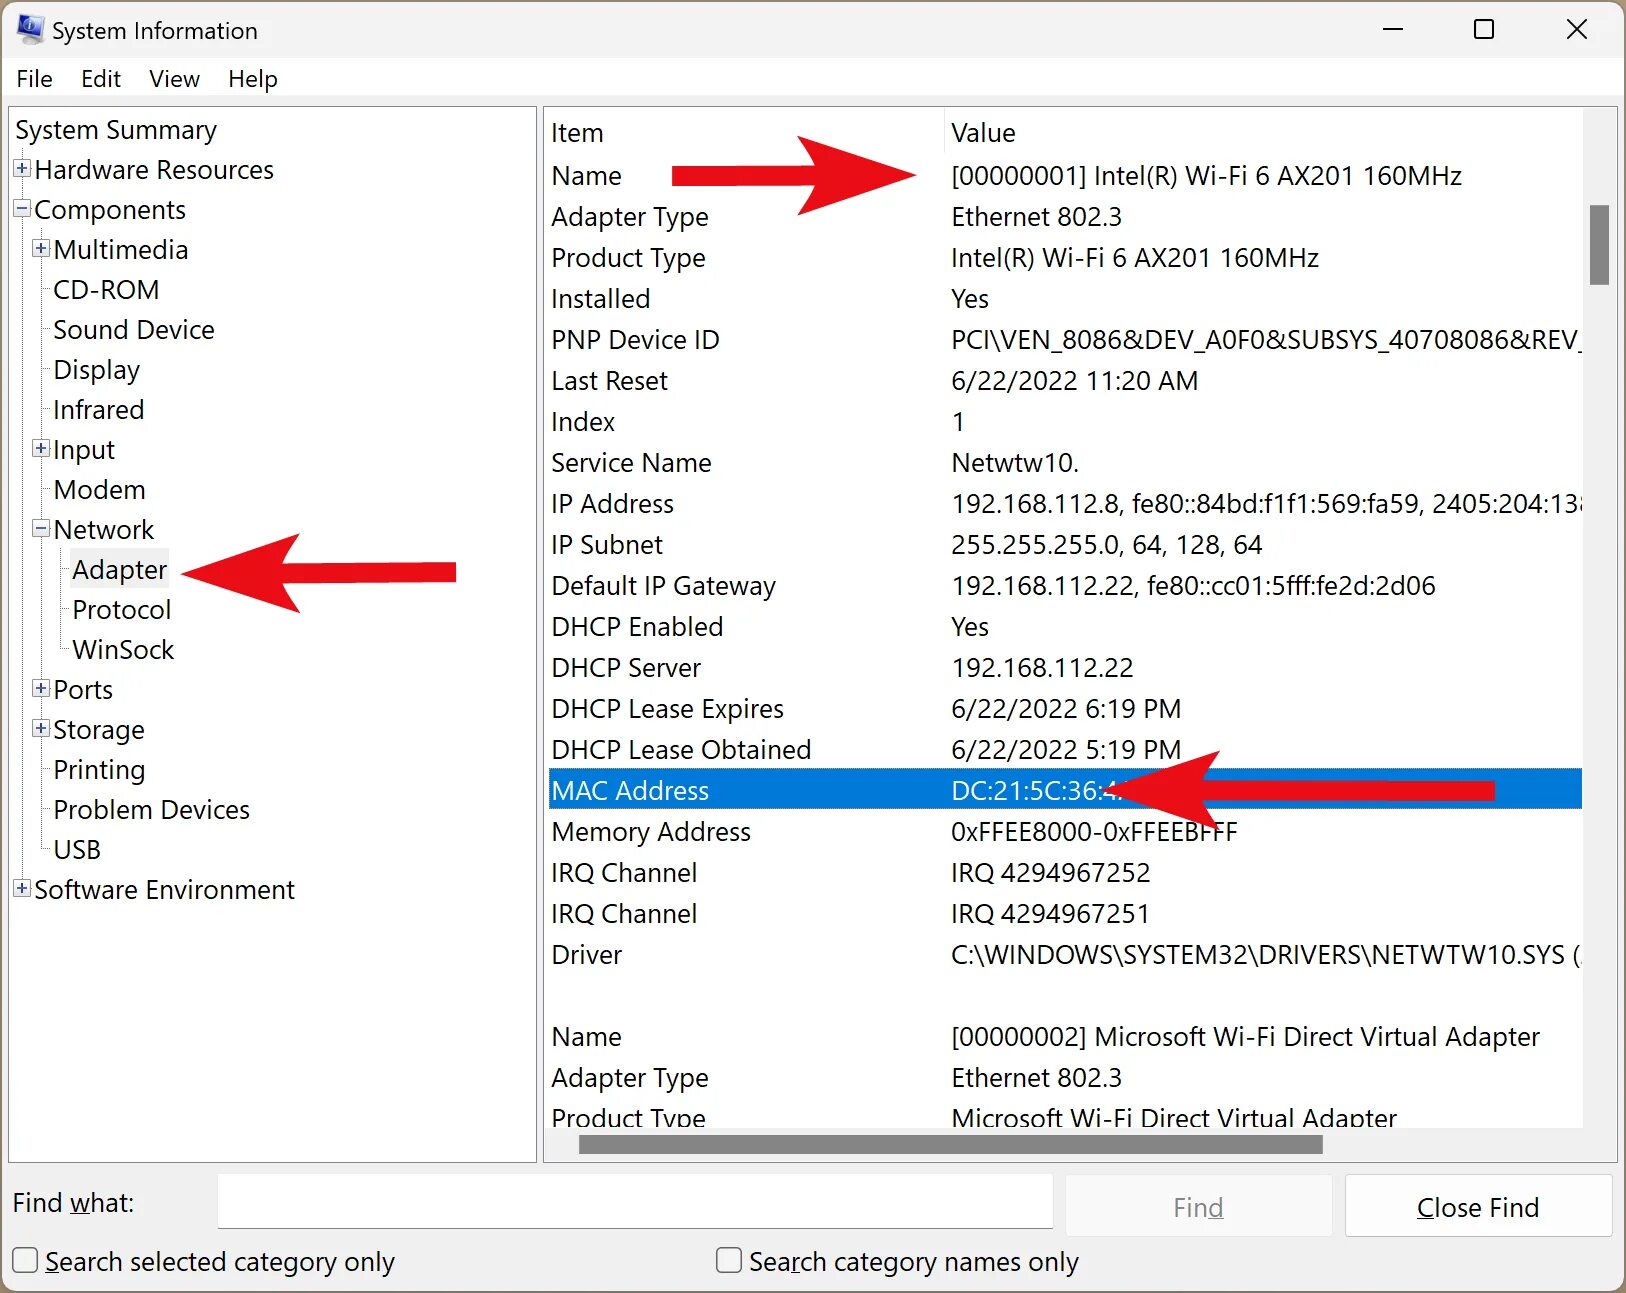This screenshot has height=1293, width=1626.
Task: Open the Edit menu
Action: click(101, 79)
